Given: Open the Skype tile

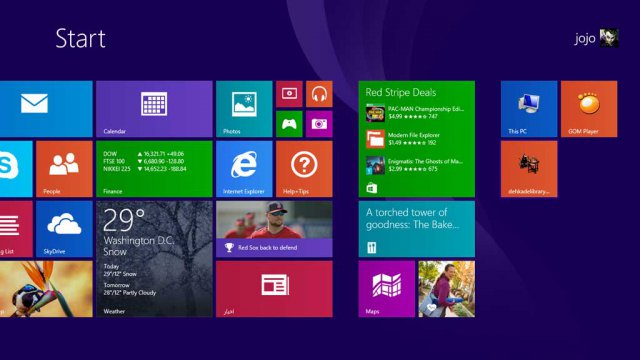Looking at the screenshot, I should tap(16, 169).
